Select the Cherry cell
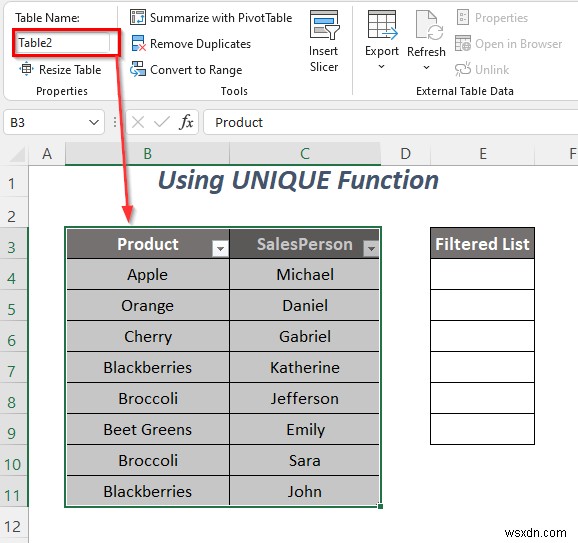The height and width of the screenshot is (543, 578). click(148, 336)
